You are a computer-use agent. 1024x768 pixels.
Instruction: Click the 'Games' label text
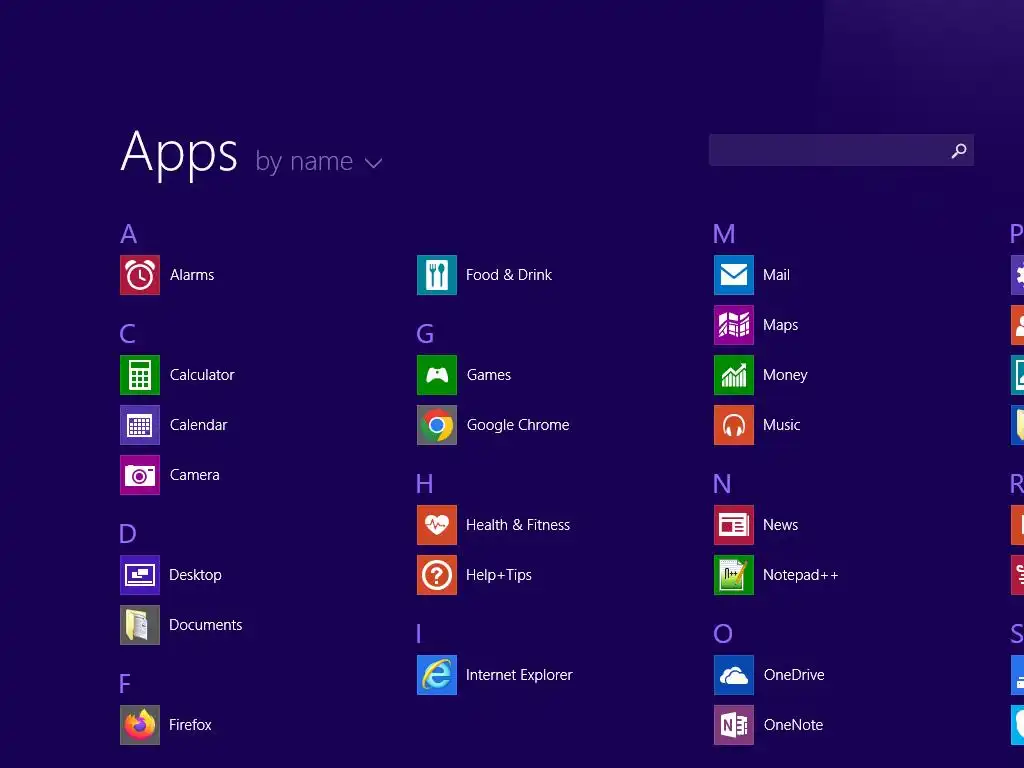point(489,375)
